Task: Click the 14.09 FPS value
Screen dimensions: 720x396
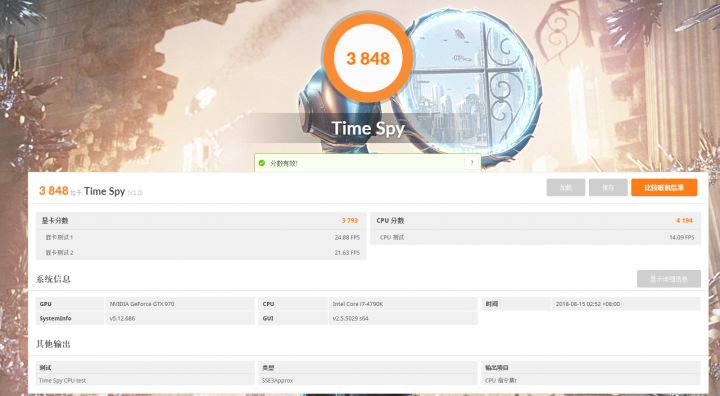Action: (x=681, y=238)
